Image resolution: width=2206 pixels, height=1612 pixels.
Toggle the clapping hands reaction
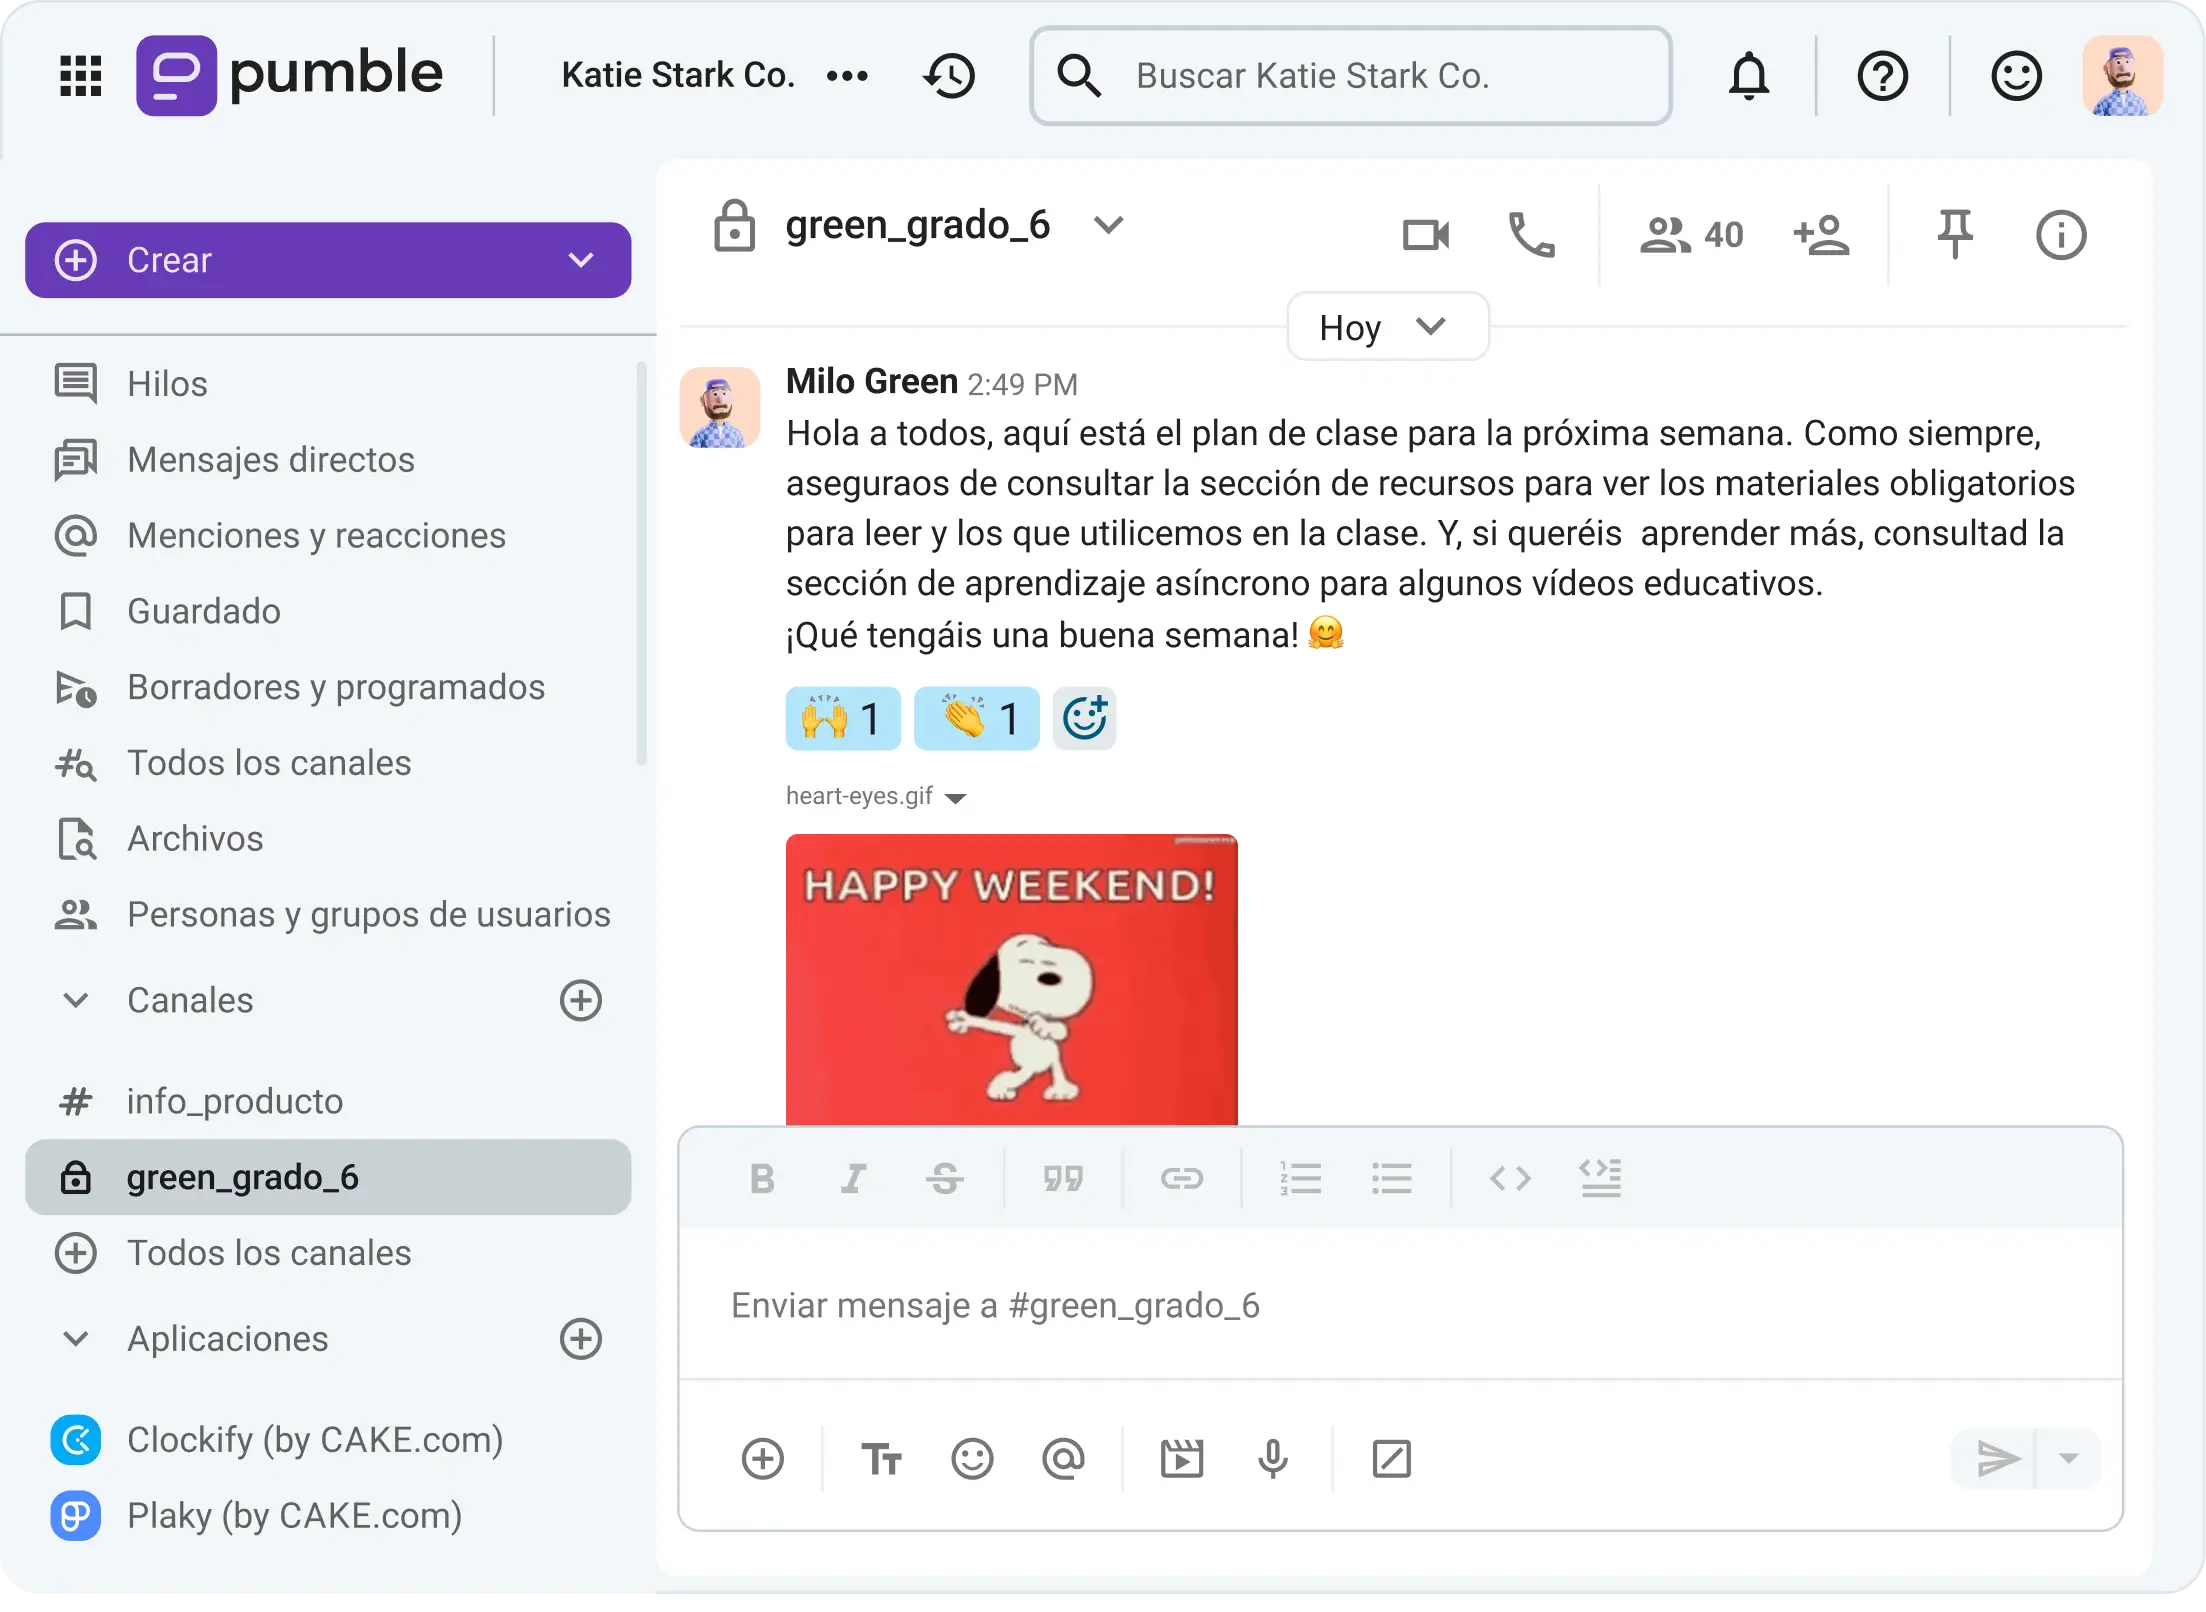coord(977,719)
